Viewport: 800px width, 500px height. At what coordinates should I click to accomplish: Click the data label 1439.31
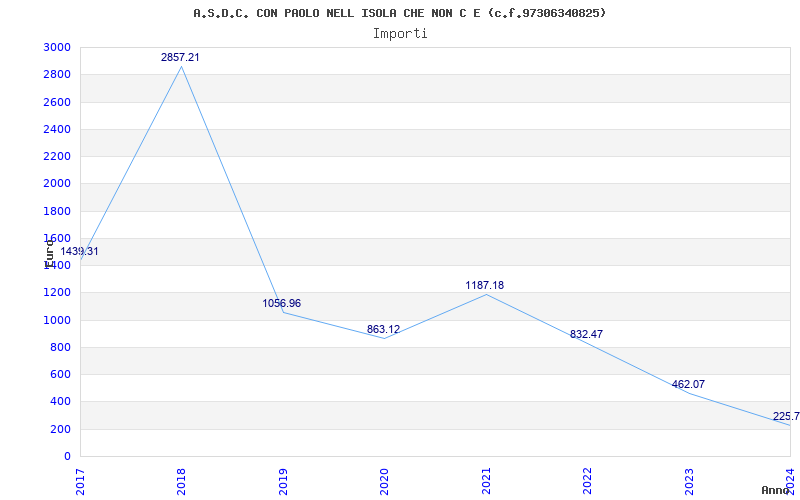tap(80, 252)
